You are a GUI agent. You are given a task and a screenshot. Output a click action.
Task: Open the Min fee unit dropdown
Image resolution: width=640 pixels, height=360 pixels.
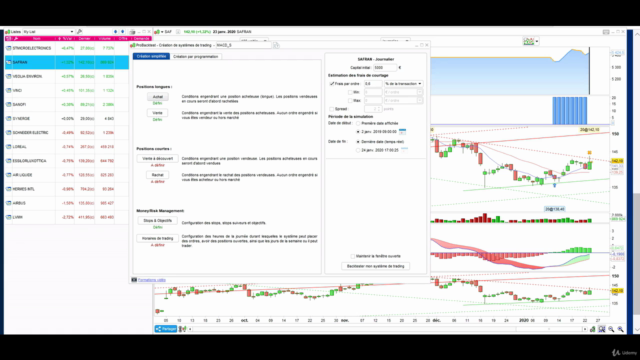click(403, 92)
